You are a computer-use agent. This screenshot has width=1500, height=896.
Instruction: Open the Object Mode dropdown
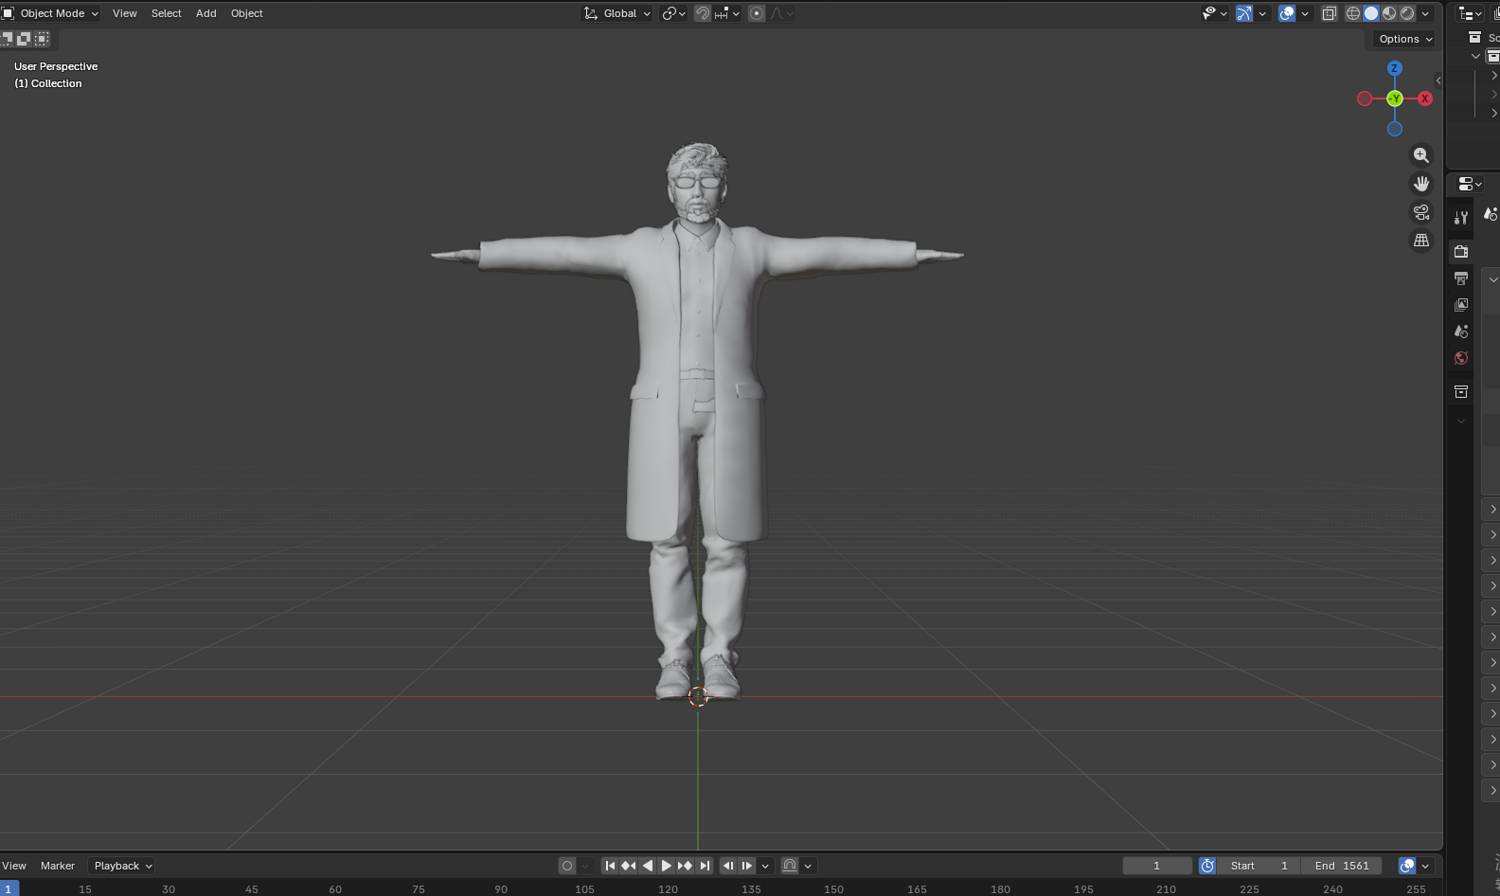click(x=50, y=13)
